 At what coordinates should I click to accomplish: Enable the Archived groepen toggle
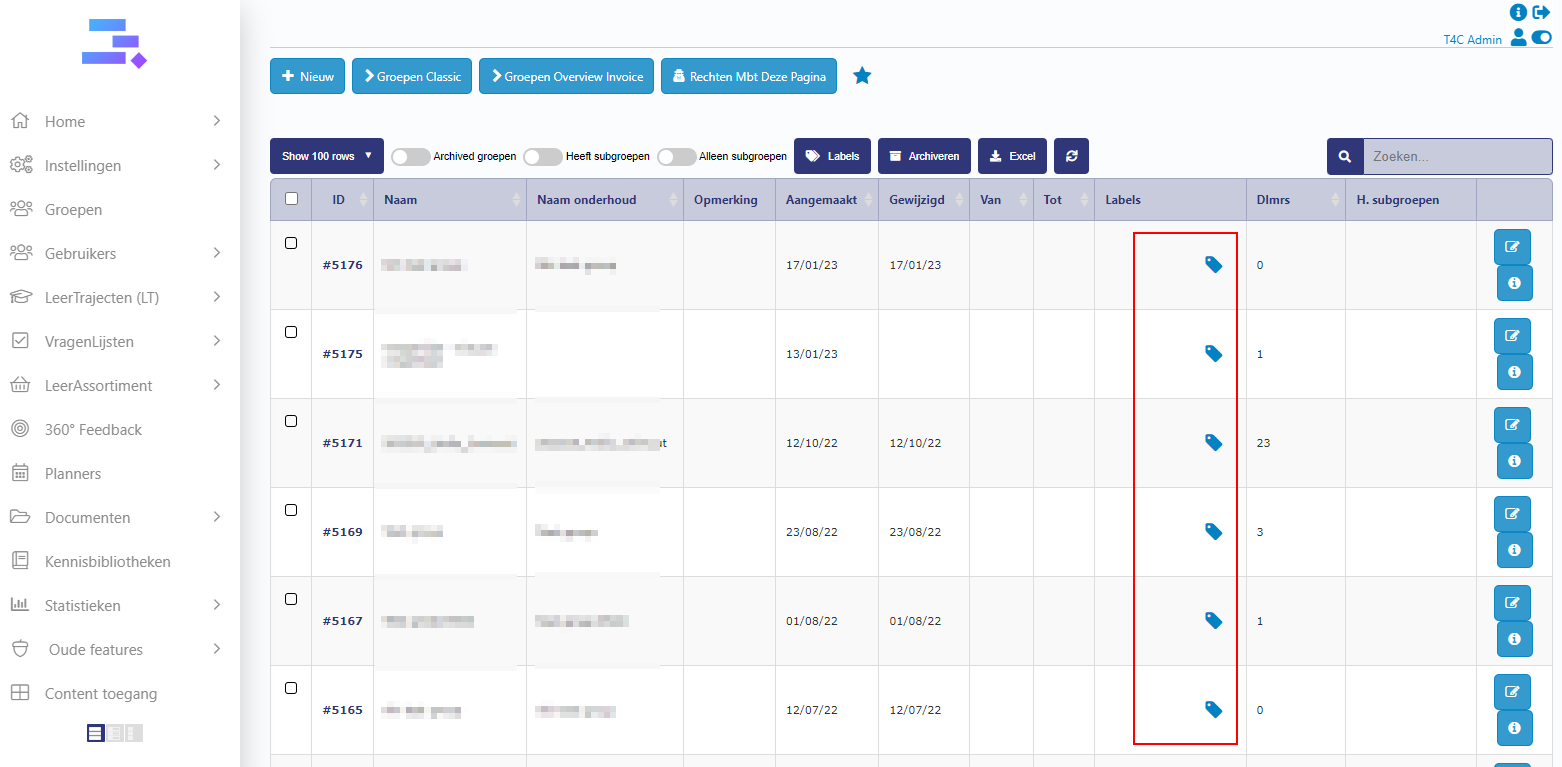pos(411,157)
